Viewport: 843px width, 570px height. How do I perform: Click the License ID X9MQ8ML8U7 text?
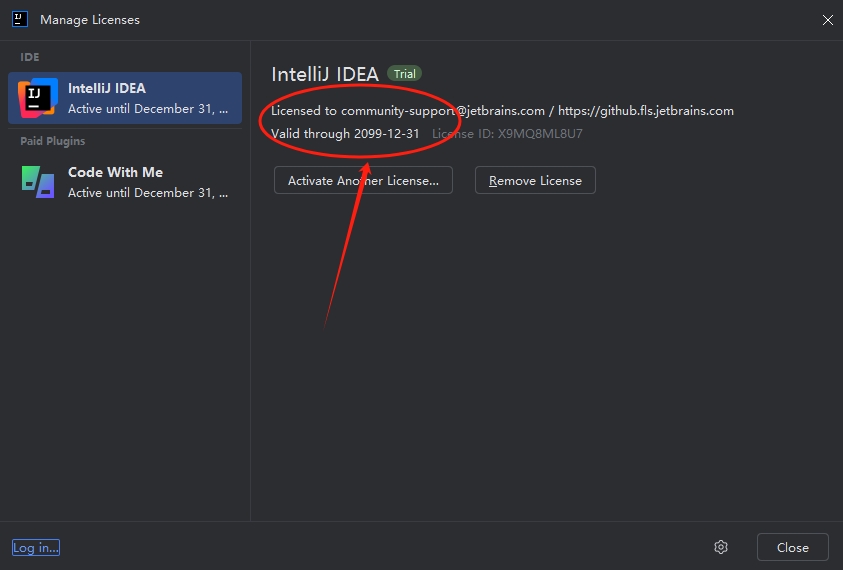click(507, 134)
